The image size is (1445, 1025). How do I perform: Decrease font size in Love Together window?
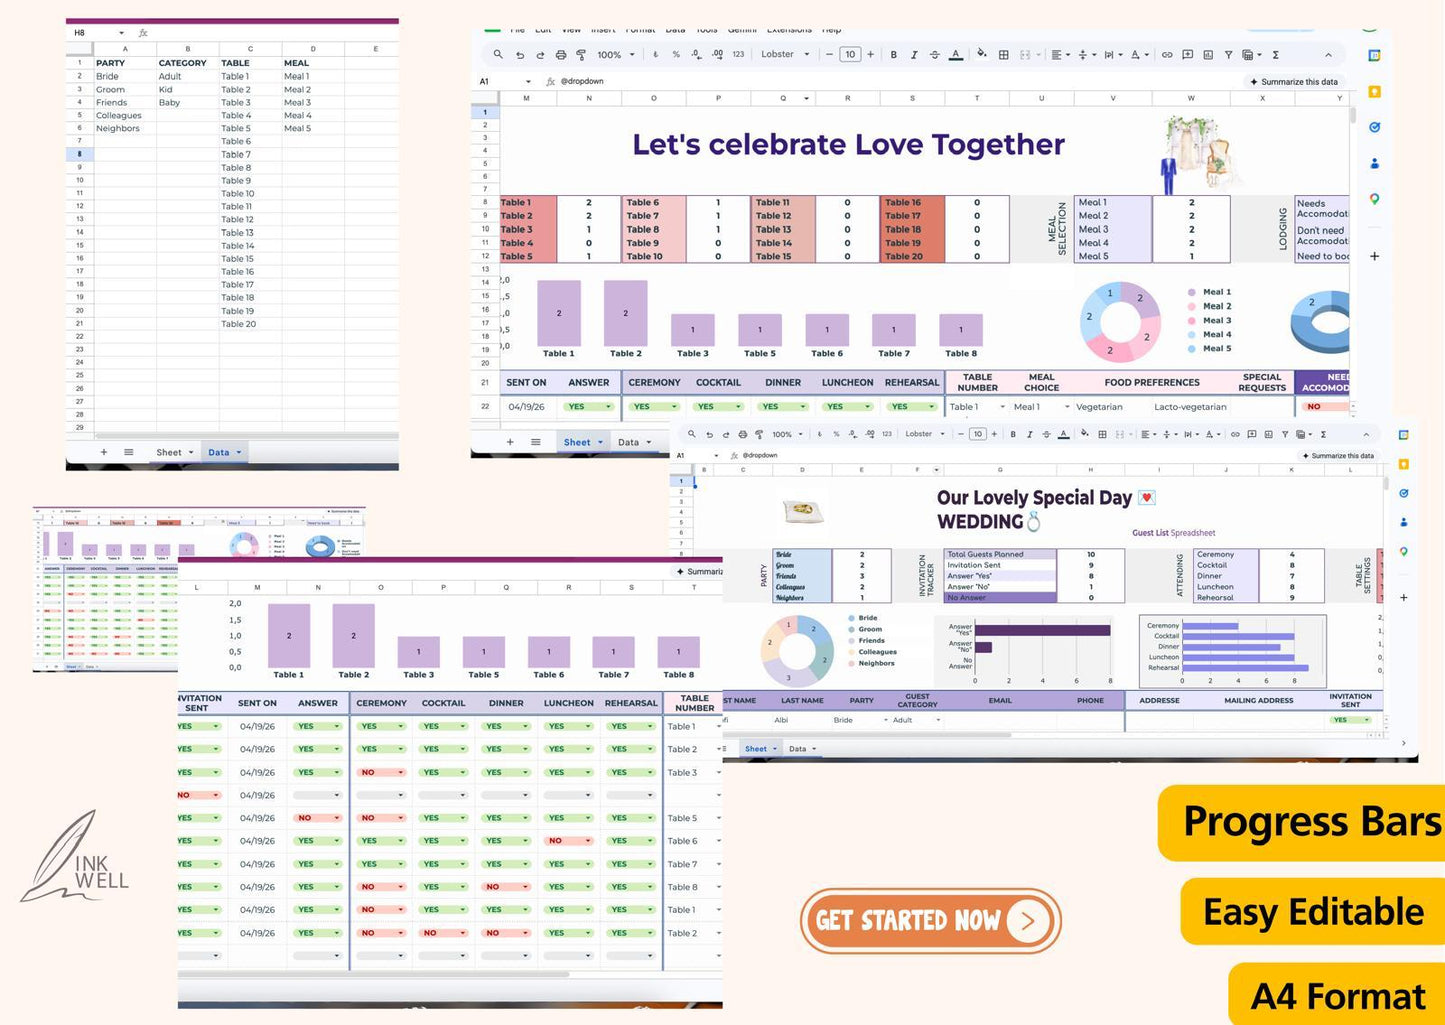(x=829, y=55)
